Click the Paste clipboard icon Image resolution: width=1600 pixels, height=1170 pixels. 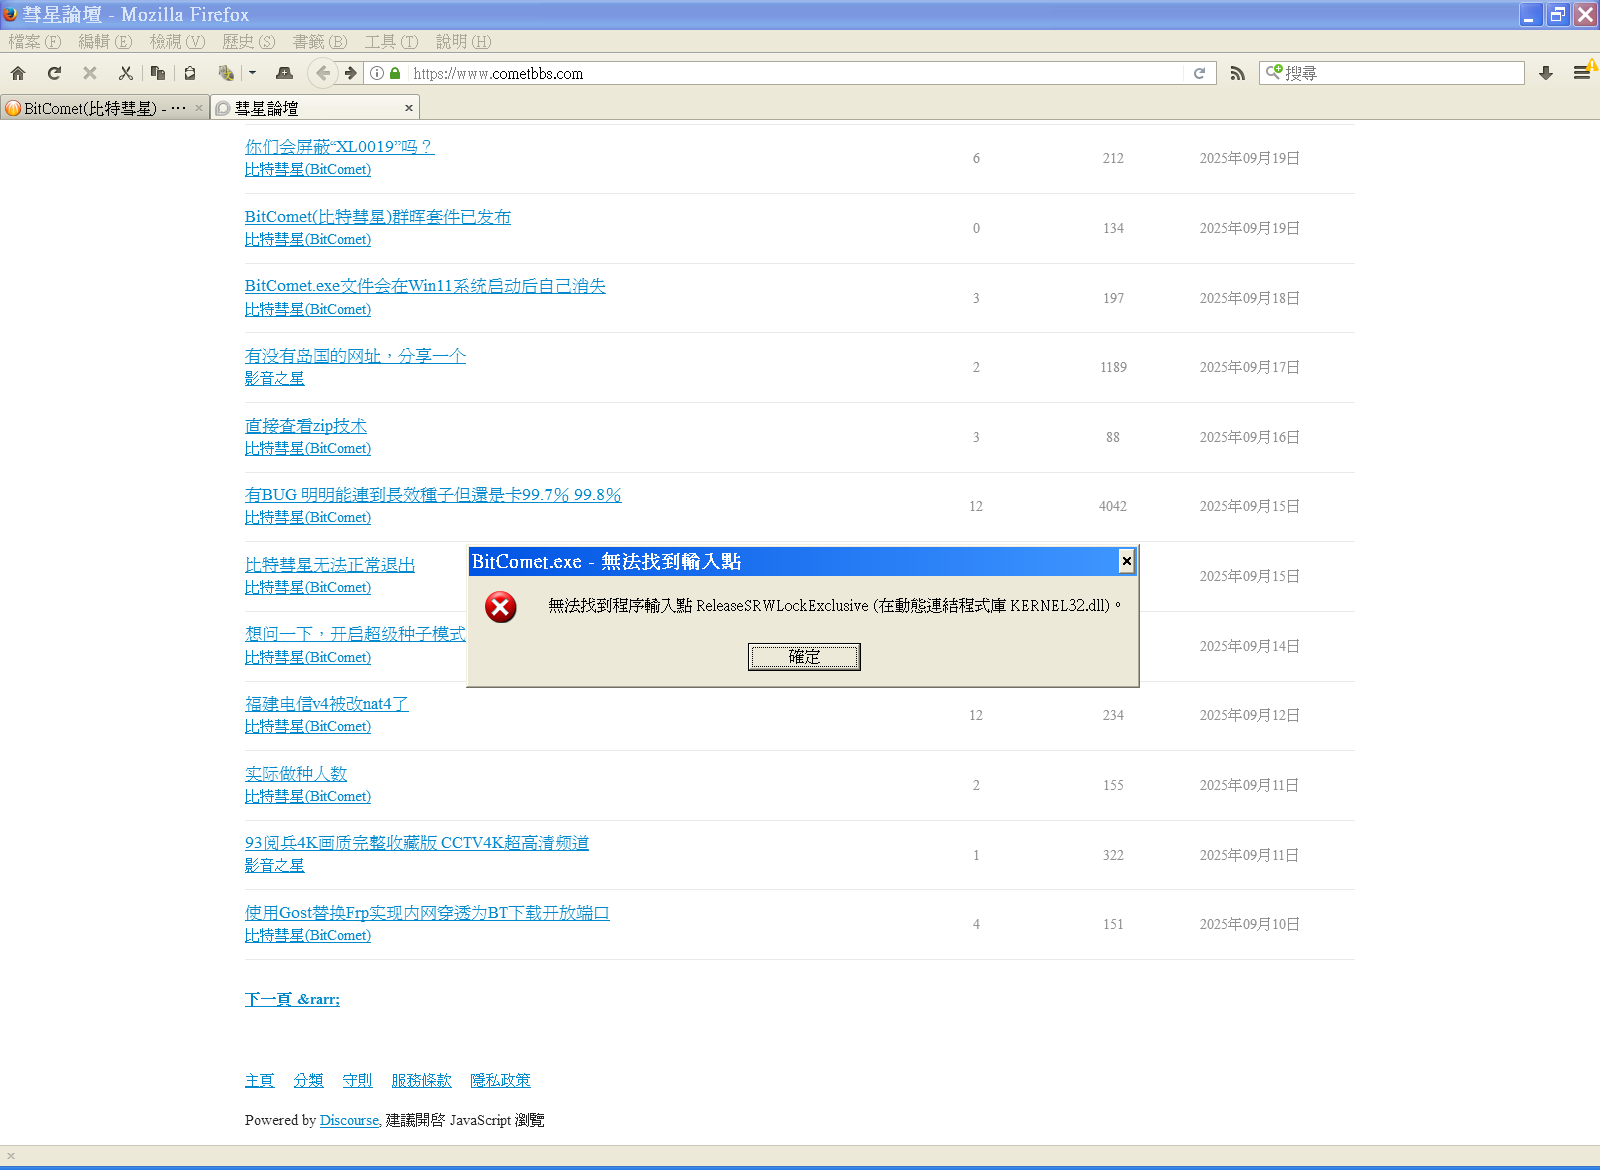[190, 73]
